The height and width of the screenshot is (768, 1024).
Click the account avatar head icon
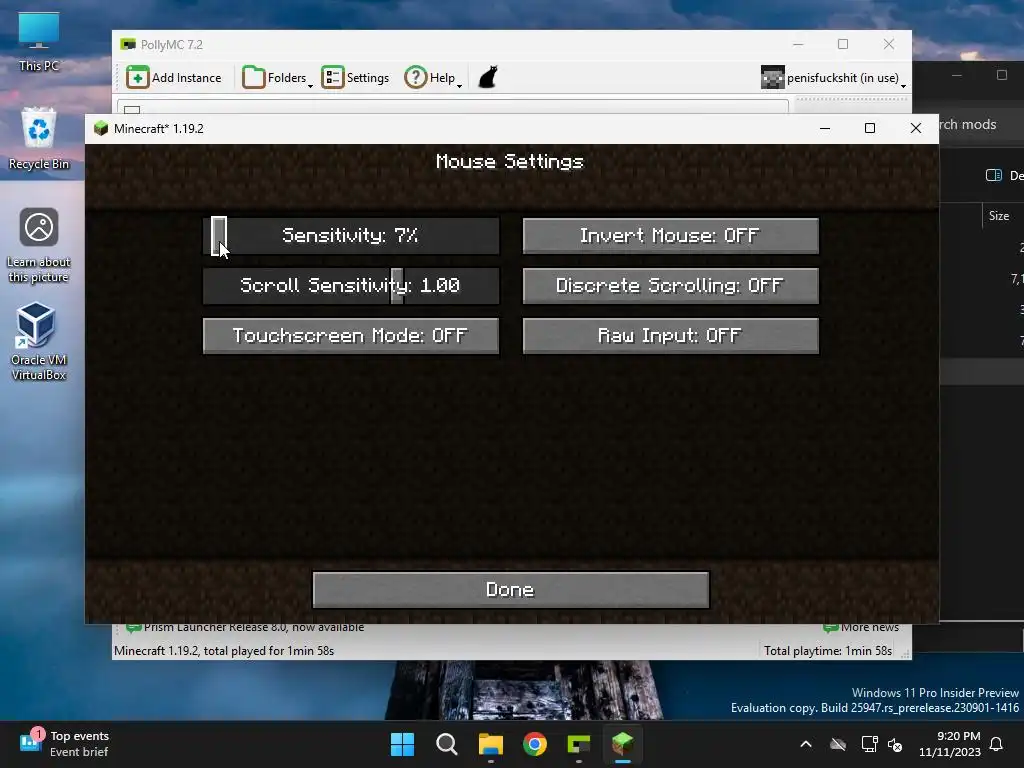click(773, 78)
